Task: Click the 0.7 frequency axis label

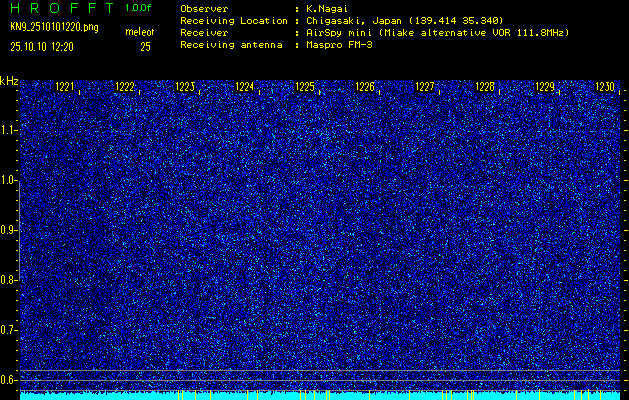Action: pyautogui.click(x=10, y=329)
